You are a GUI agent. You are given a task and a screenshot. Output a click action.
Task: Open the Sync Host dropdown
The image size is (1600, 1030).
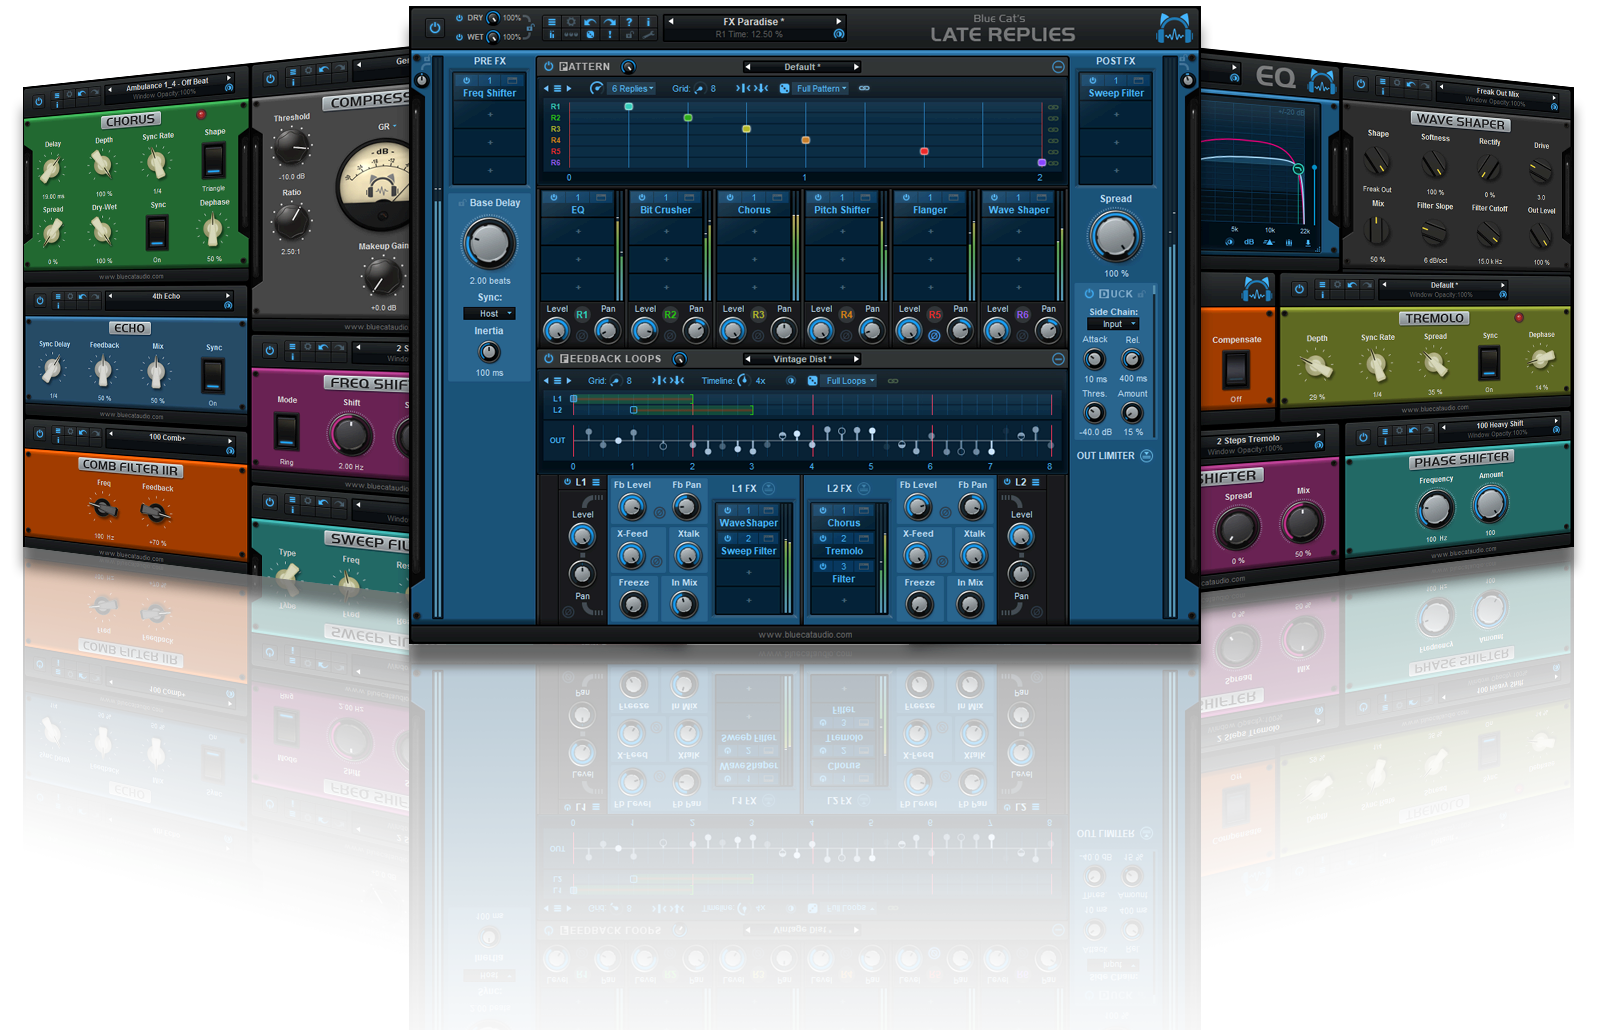(489, 313)
